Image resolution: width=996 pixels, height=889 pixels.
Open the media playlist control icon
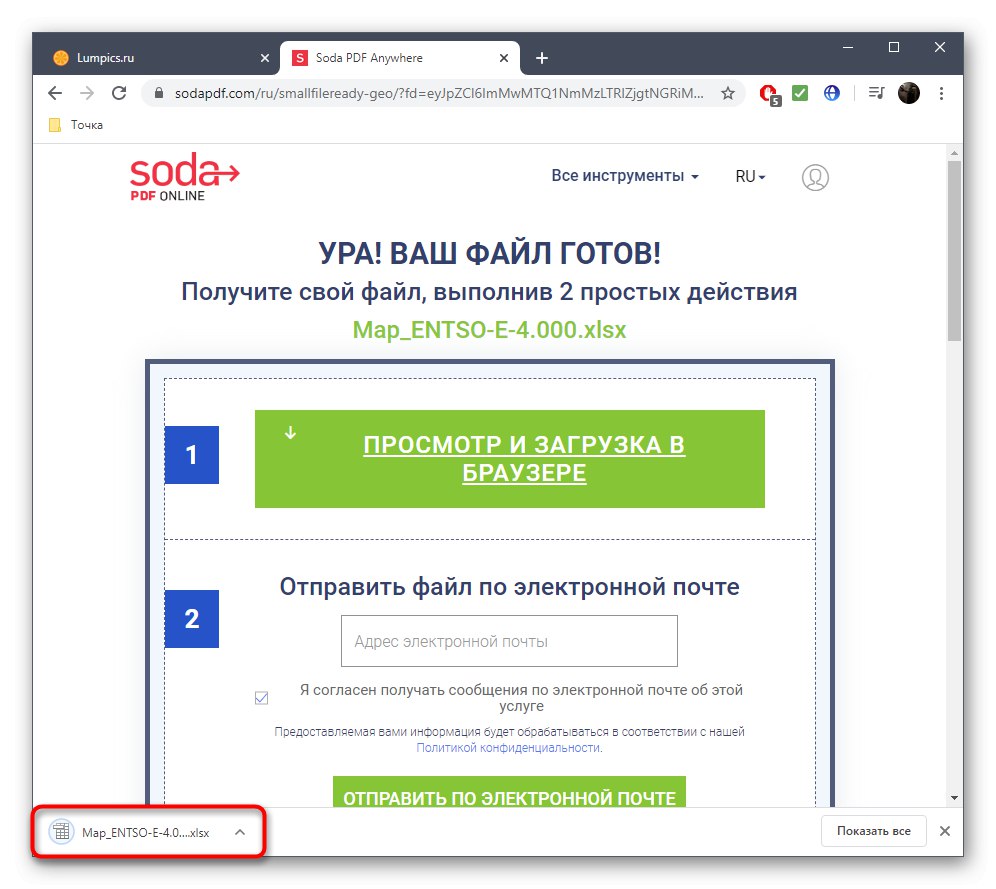click(x=874, y=93)
